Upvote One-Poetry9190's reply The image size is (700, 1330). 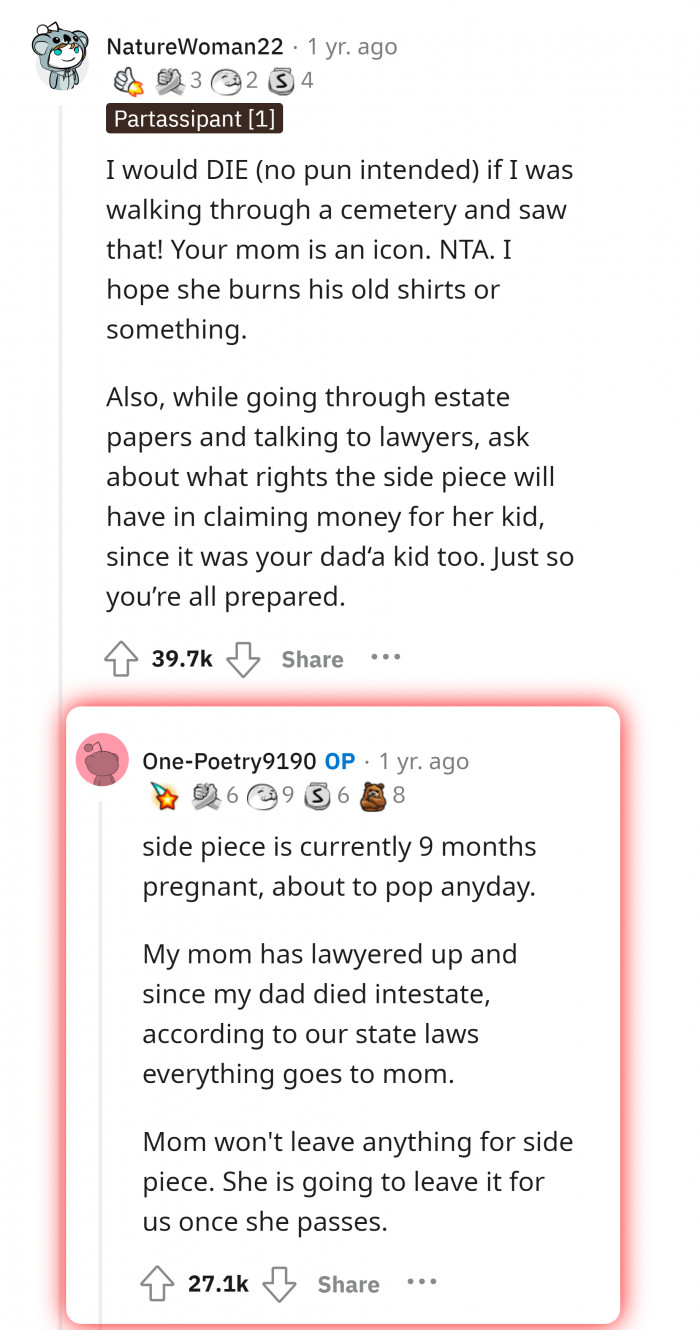click(157, 1284)
